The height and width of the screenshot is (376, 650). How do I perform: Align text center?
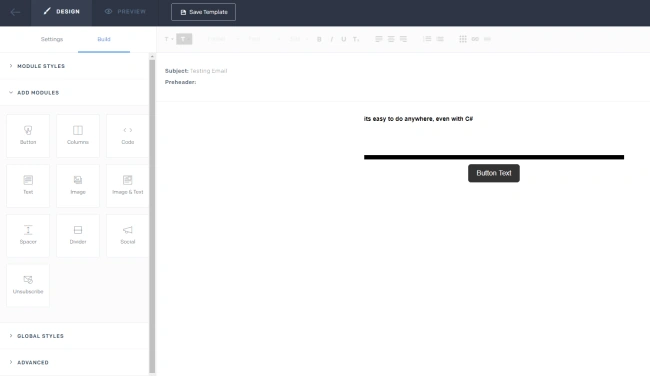(x=391, y=39)
